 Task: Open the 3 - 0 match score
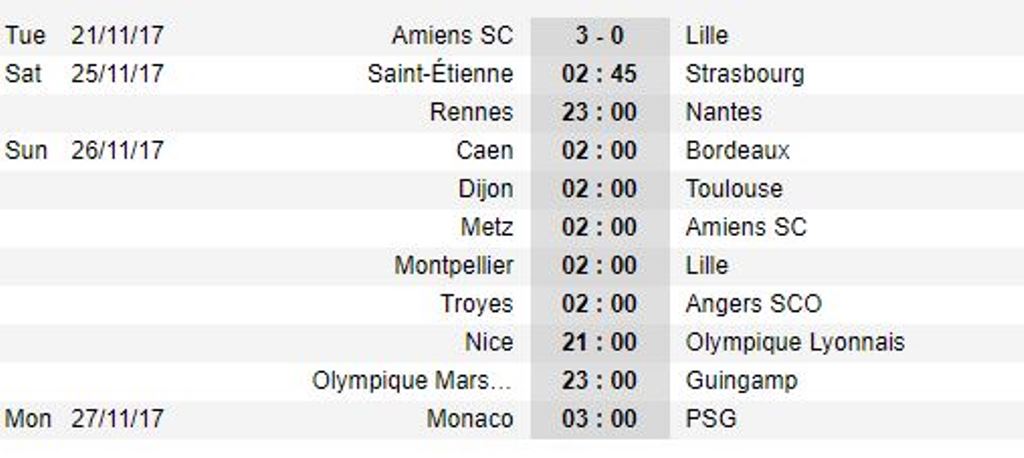coord(600,35)
